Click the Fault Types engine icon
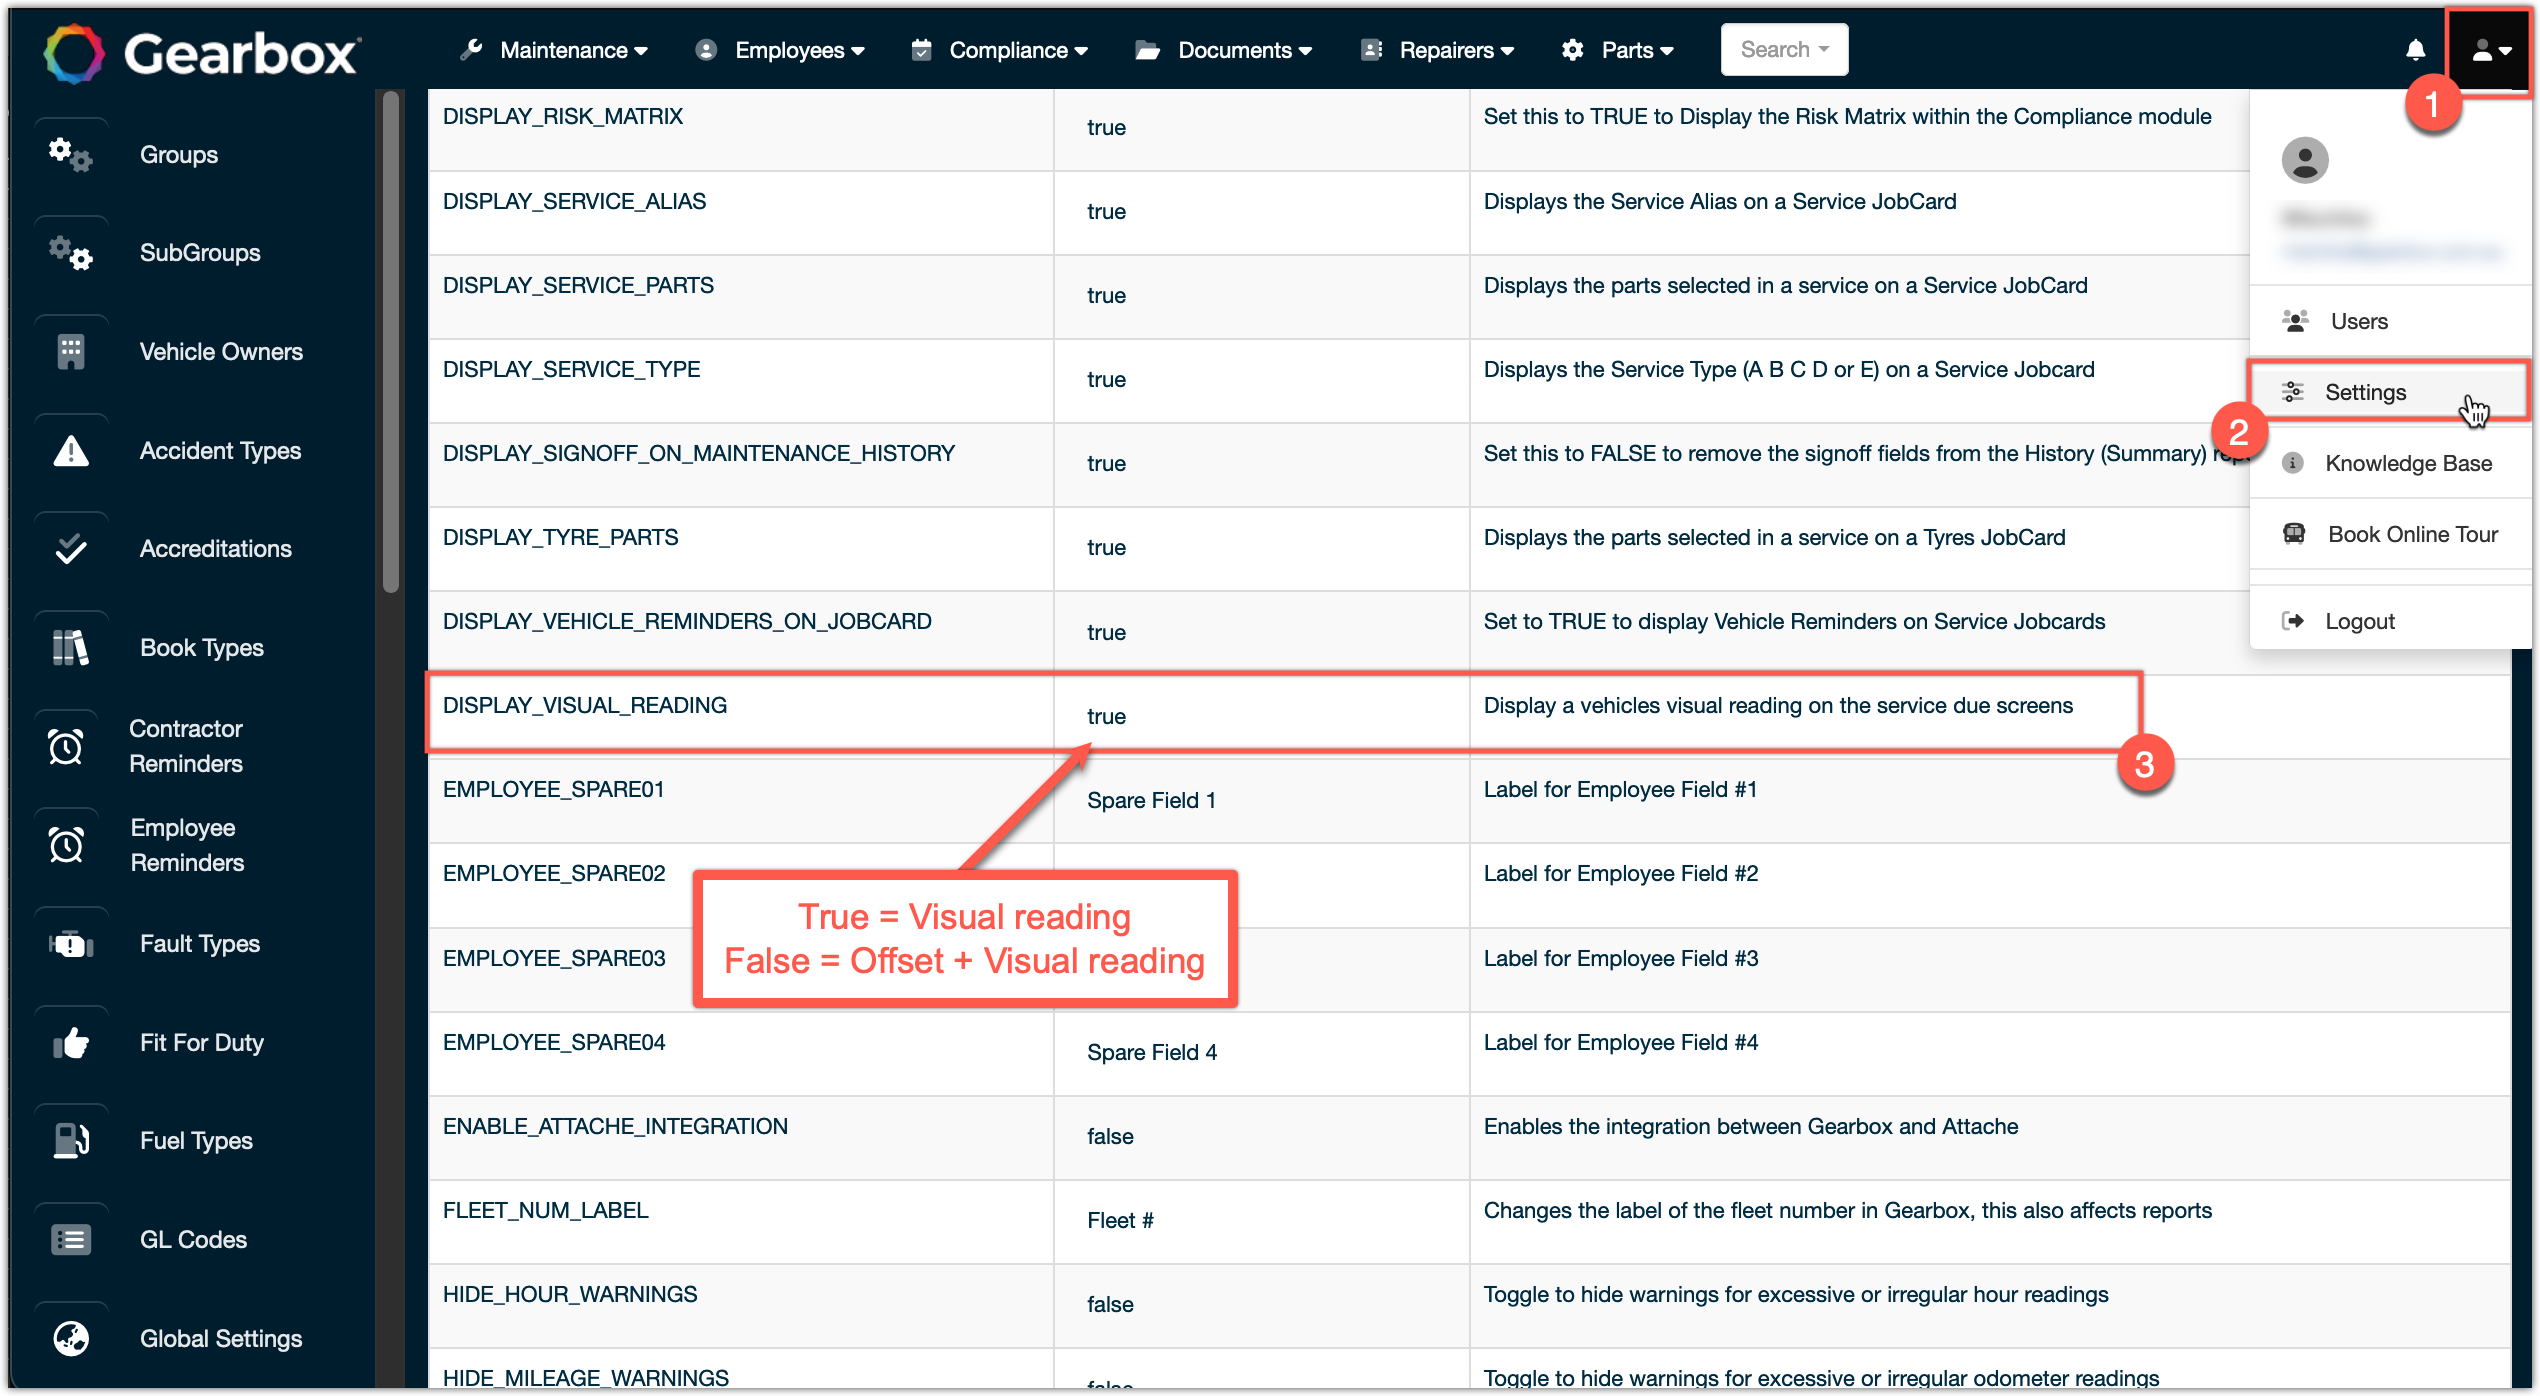Viewport: 2540px width, 1396px height. (x=70, y=944)
